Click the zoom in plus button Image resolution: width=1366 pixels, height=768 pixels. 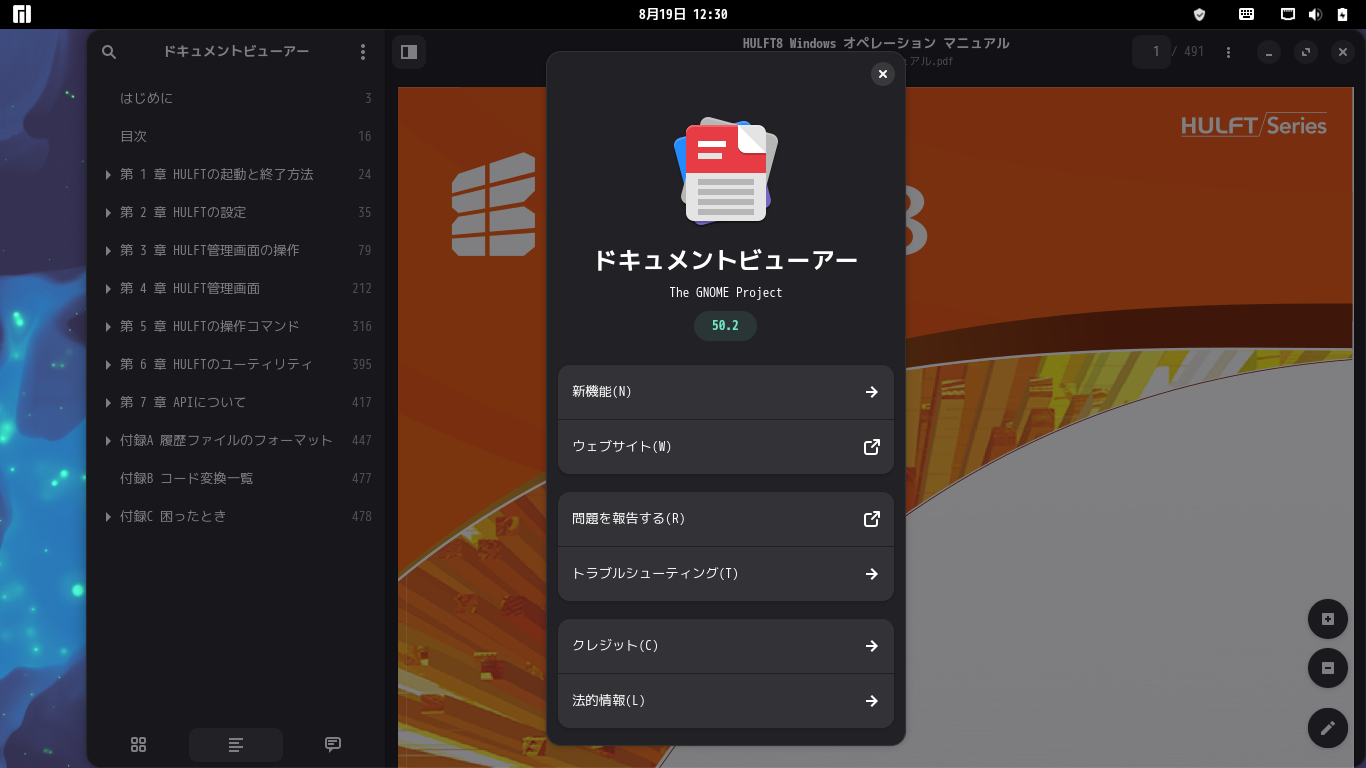(1328, 619)
